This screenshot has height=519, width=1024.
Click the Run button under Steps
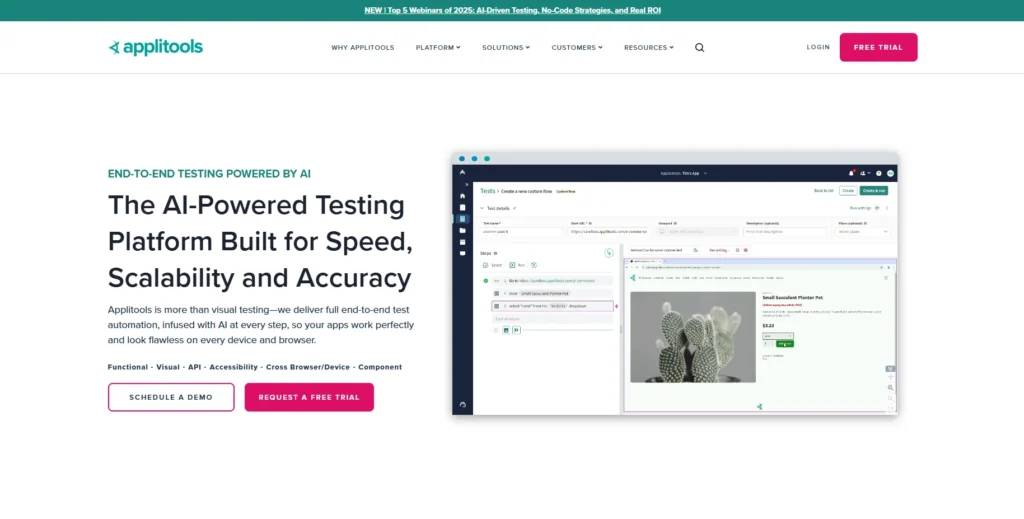pos(517,265)
